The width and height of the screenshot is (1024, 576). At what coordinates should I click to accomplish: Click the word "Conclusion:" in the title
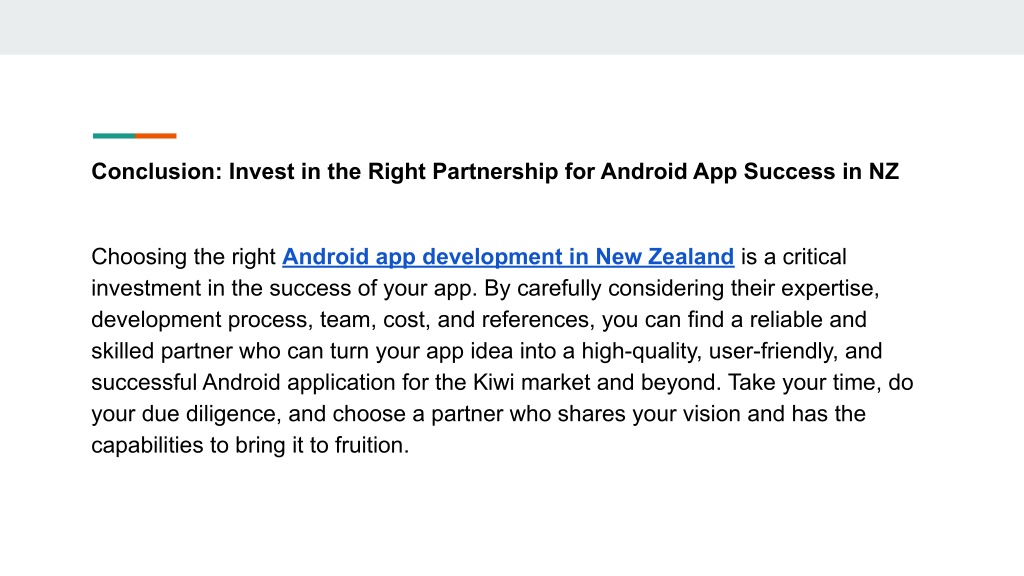click(x=157, y=171)
